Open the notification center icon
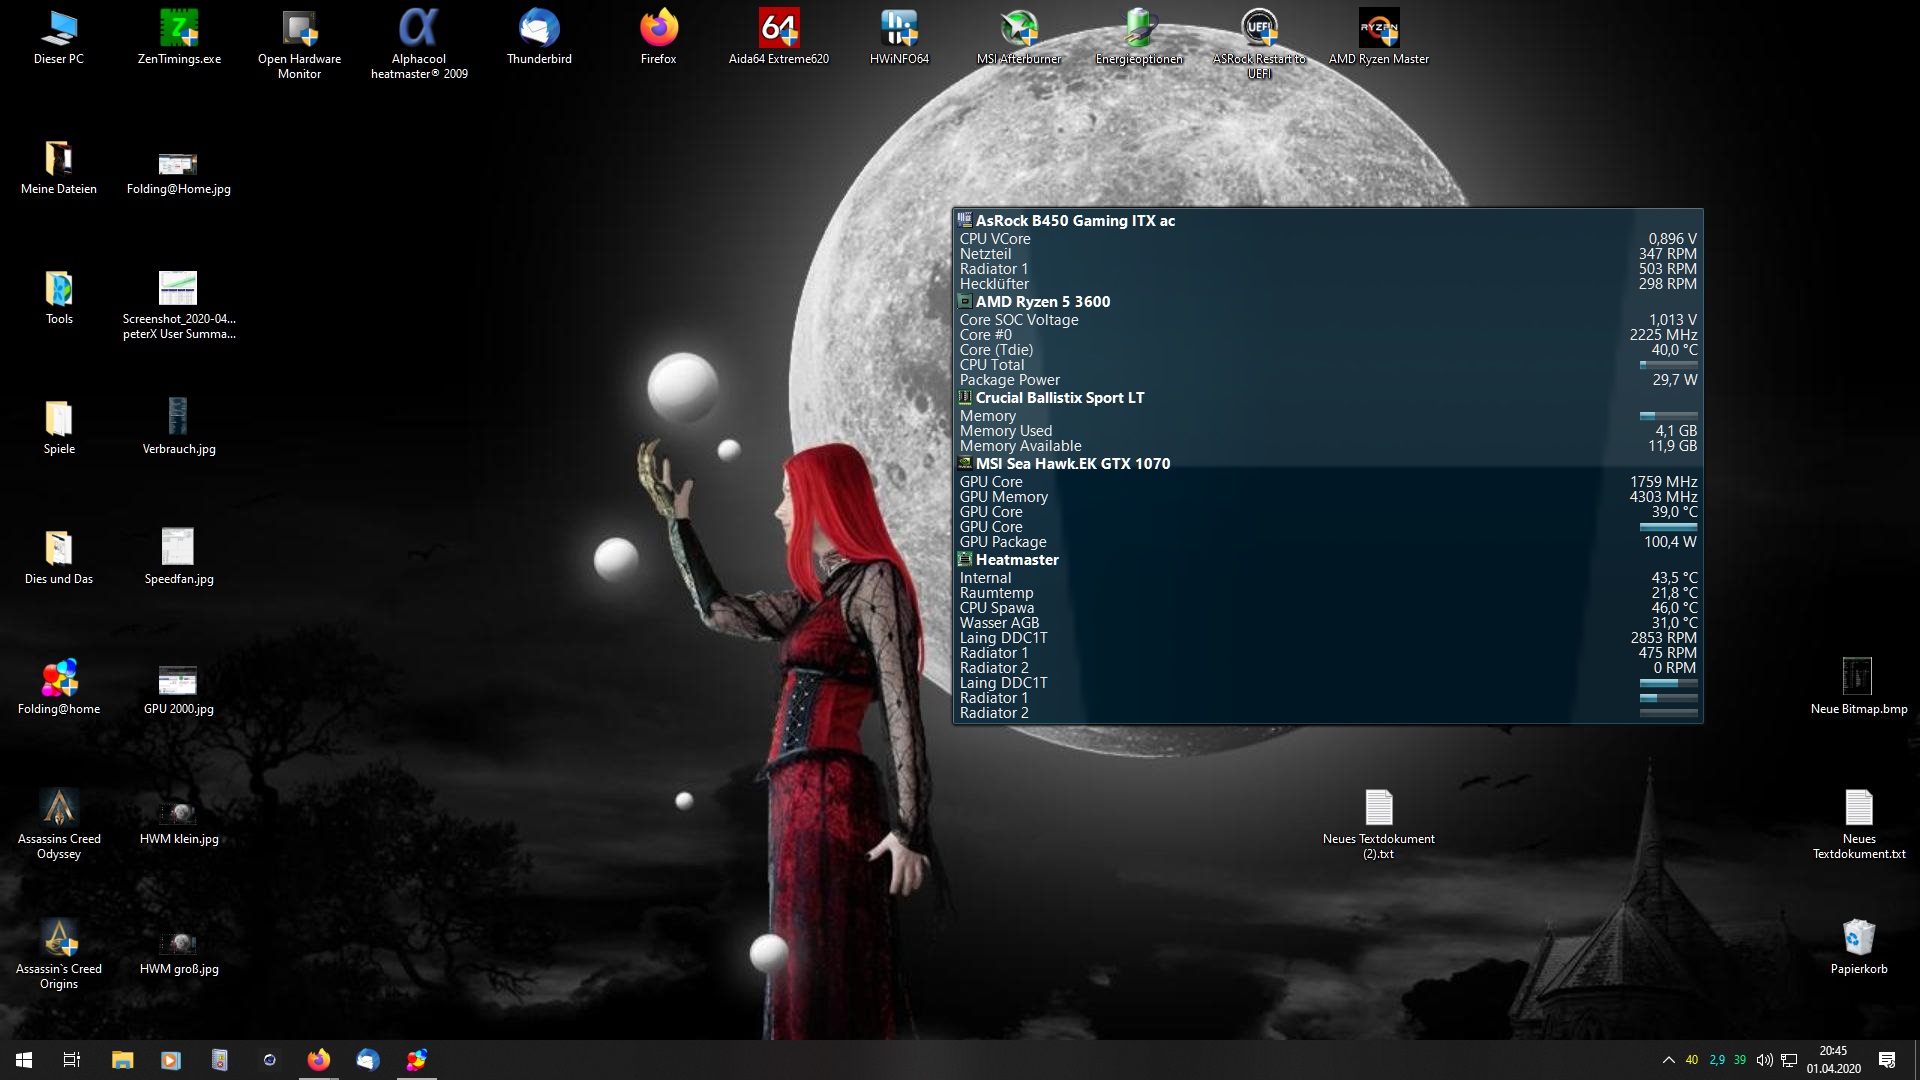 point(1887,1060)
